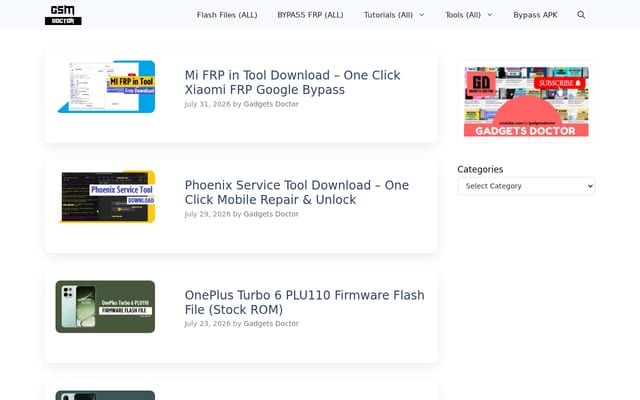The height and width of the screenshot is (400, 640).
Task: Open Gadgets Doctor author link under Phoenix post
Action: click(x=271, y=214)
